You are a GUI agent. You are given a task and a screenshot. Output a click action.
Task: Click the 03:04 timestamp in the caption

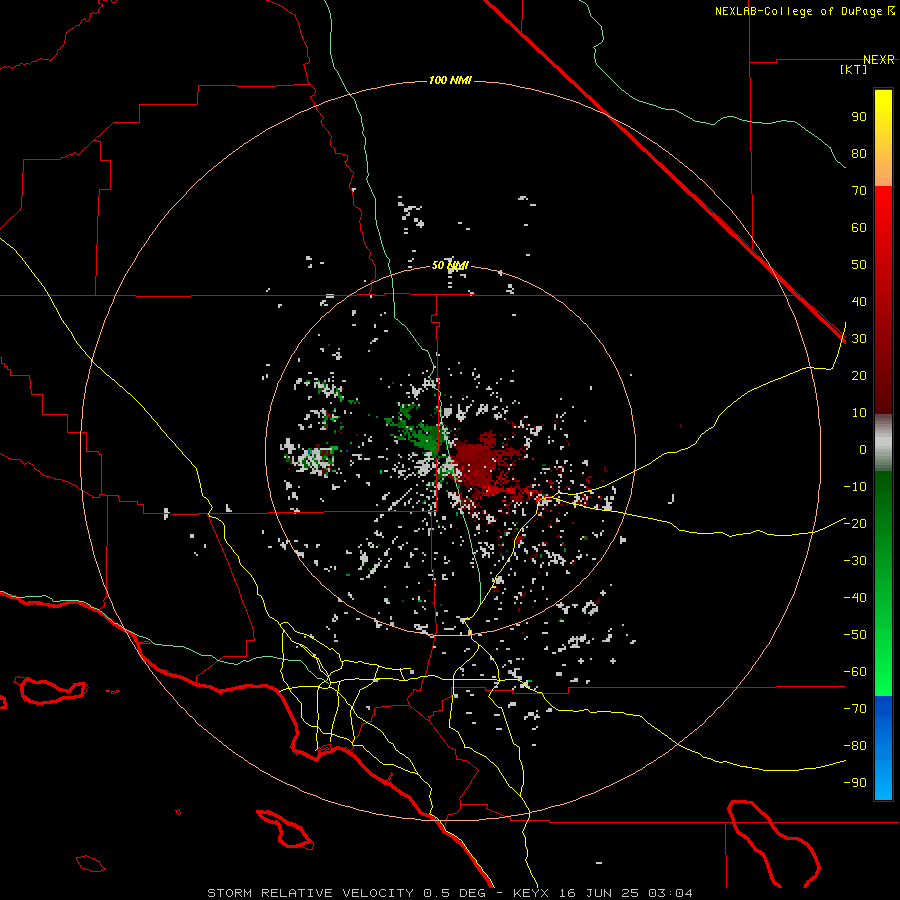[x=670, y=893]
